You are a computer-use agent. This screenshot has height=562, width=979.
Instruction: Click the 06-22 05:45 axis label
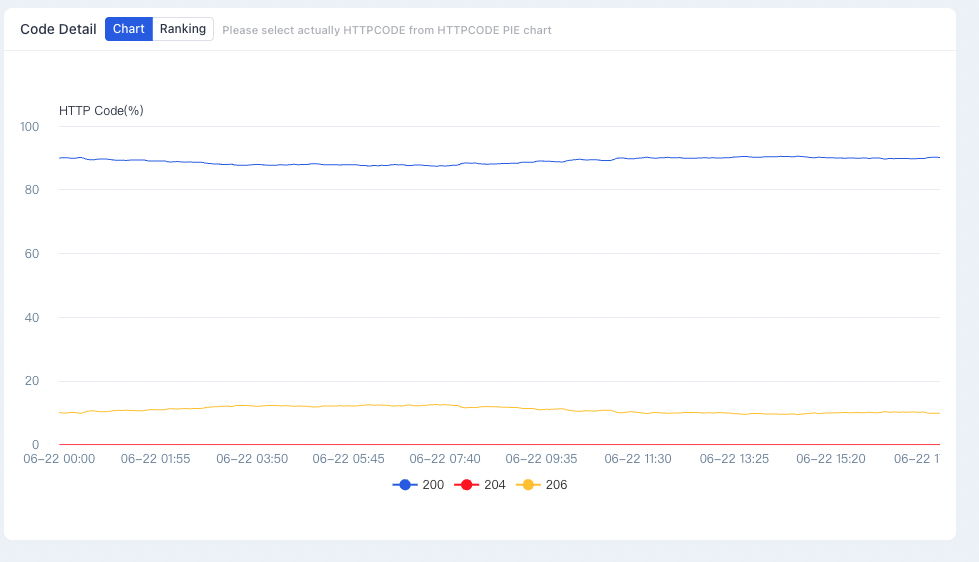pyautogui.click(x=348, y=459)
